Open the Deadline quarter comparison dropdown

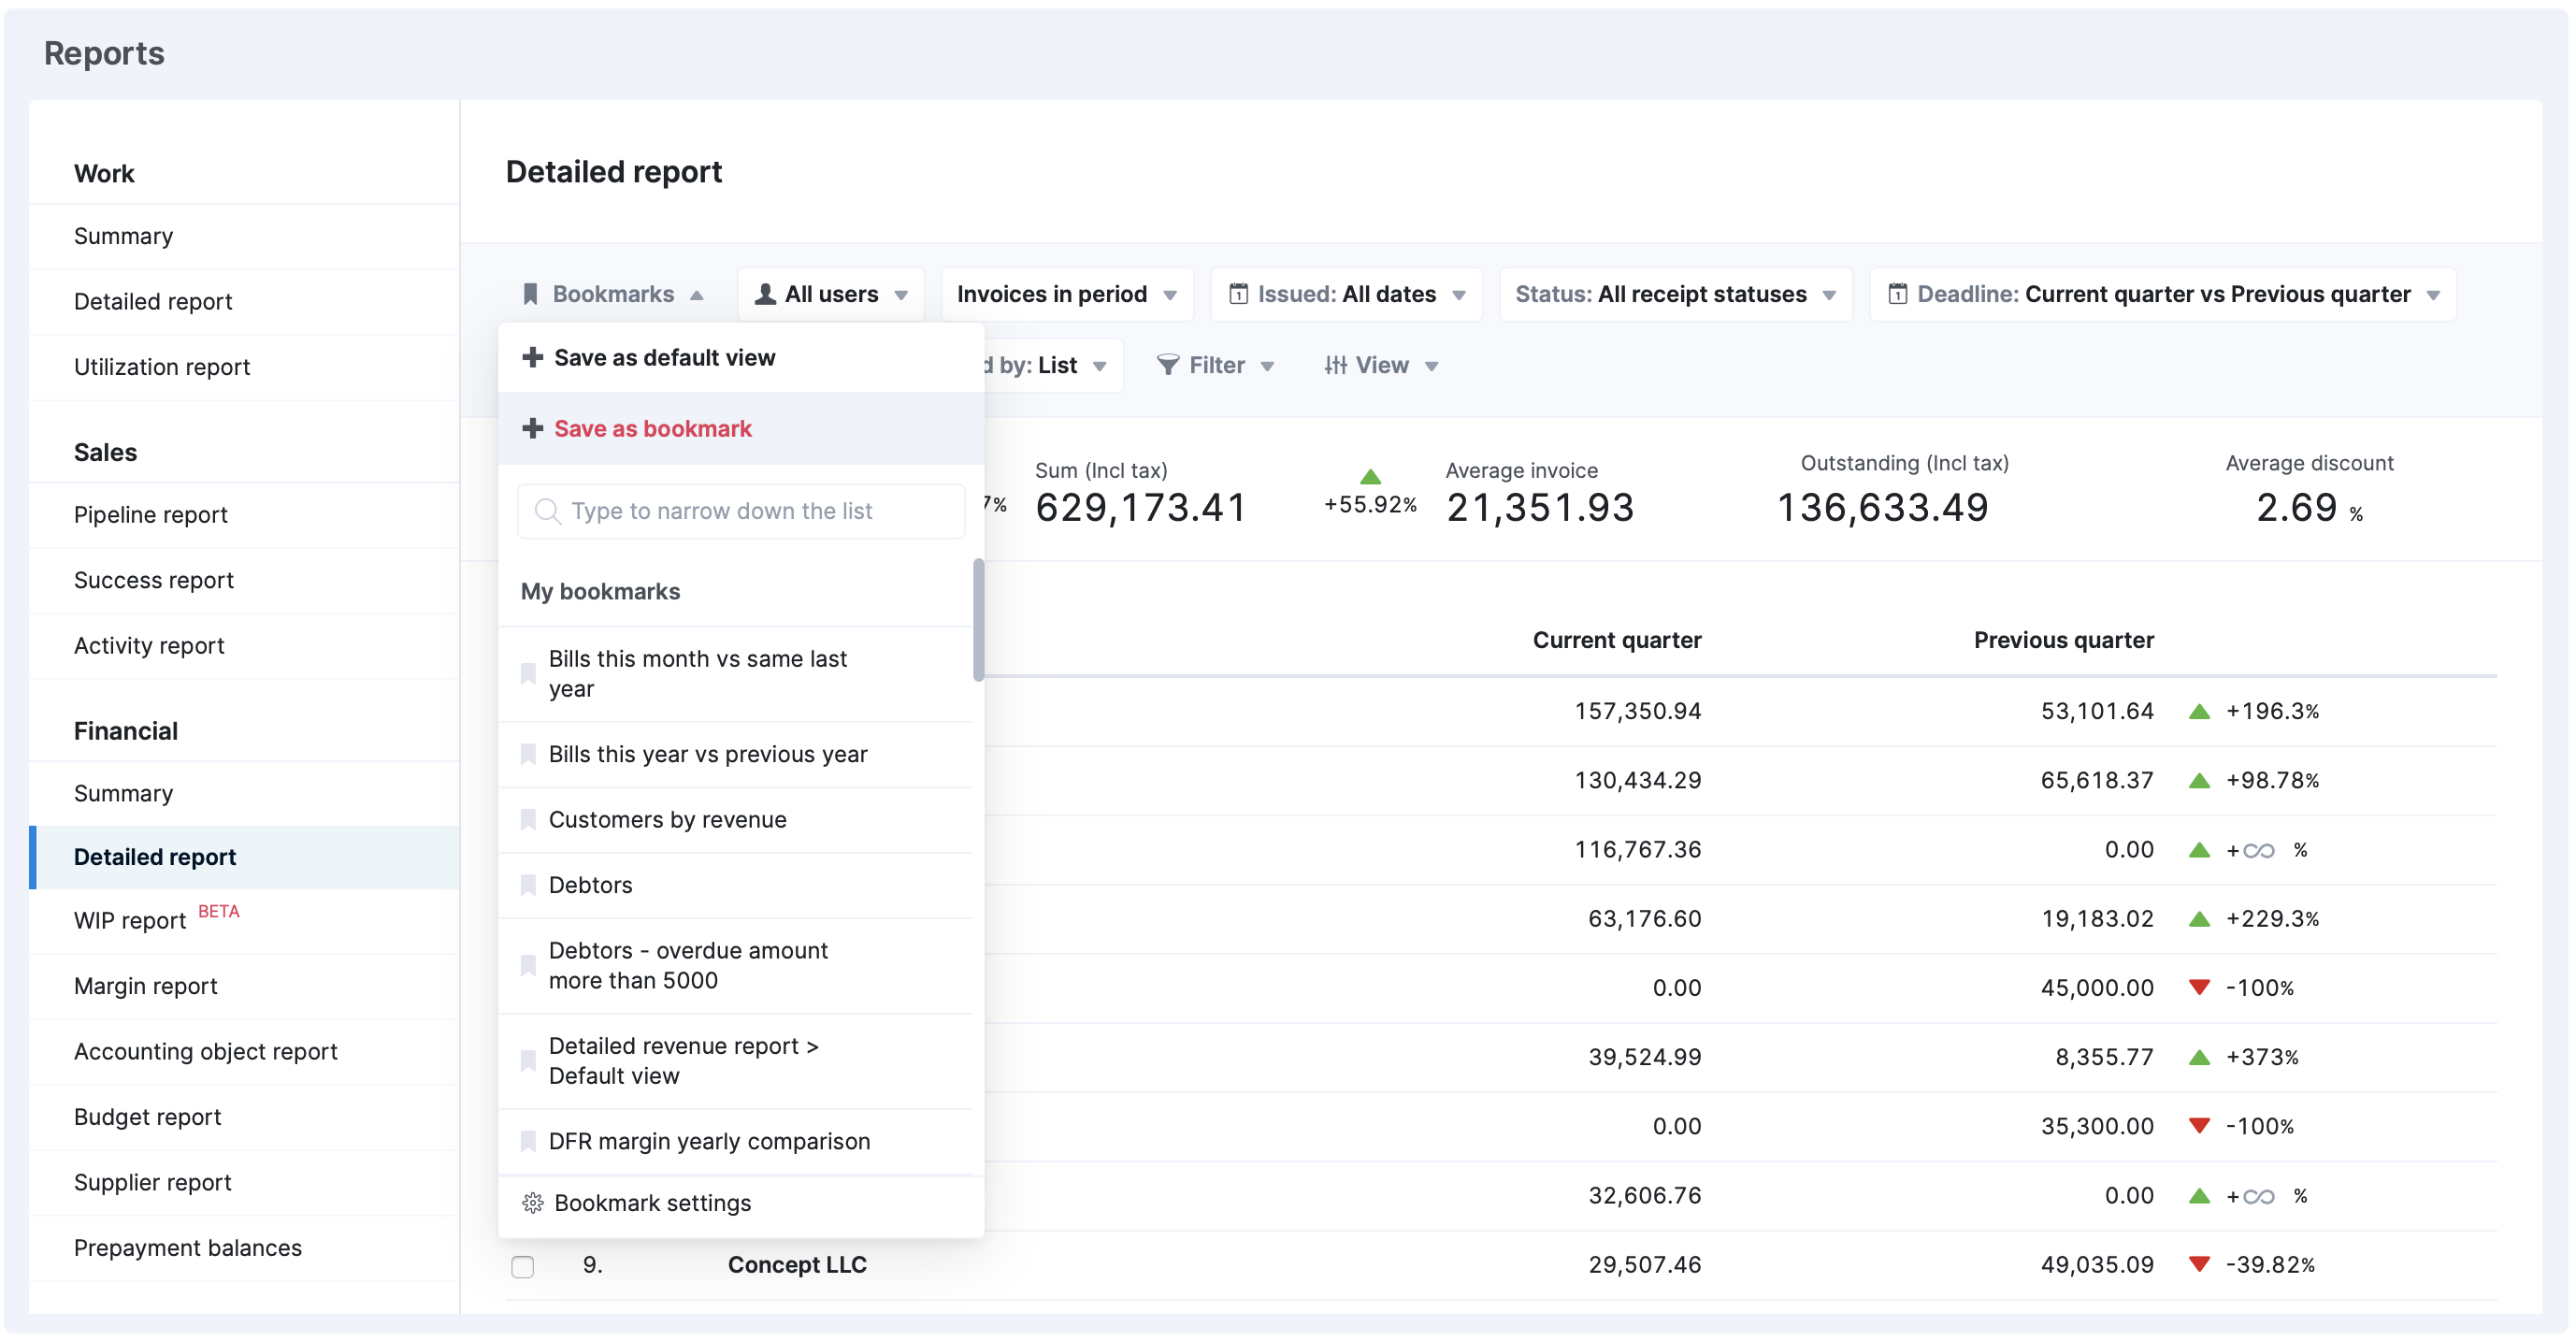point(2163,294)
